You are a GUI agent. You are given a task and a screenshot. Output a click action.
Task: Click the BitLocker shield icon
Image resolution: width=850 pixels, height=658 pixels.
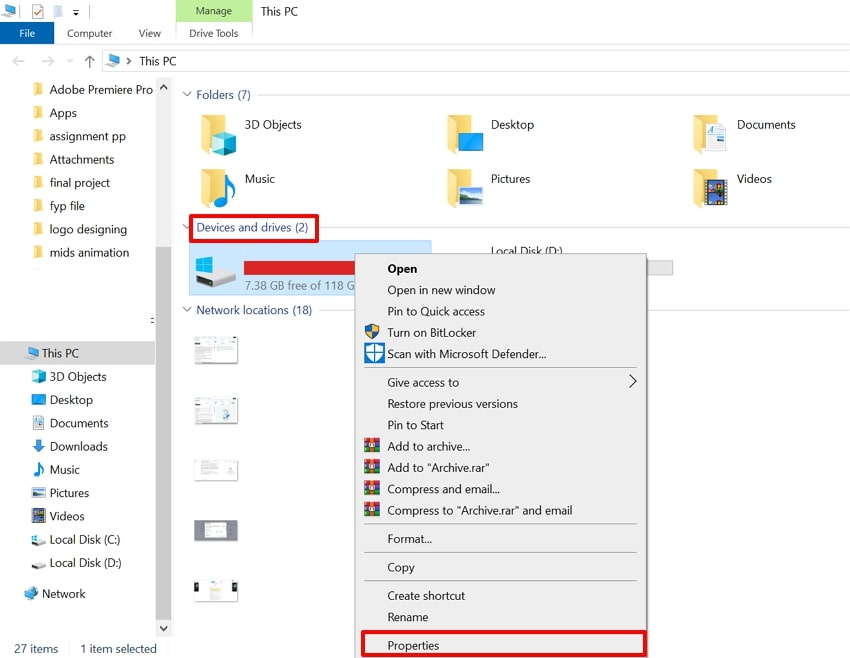[x=374, y=333]
